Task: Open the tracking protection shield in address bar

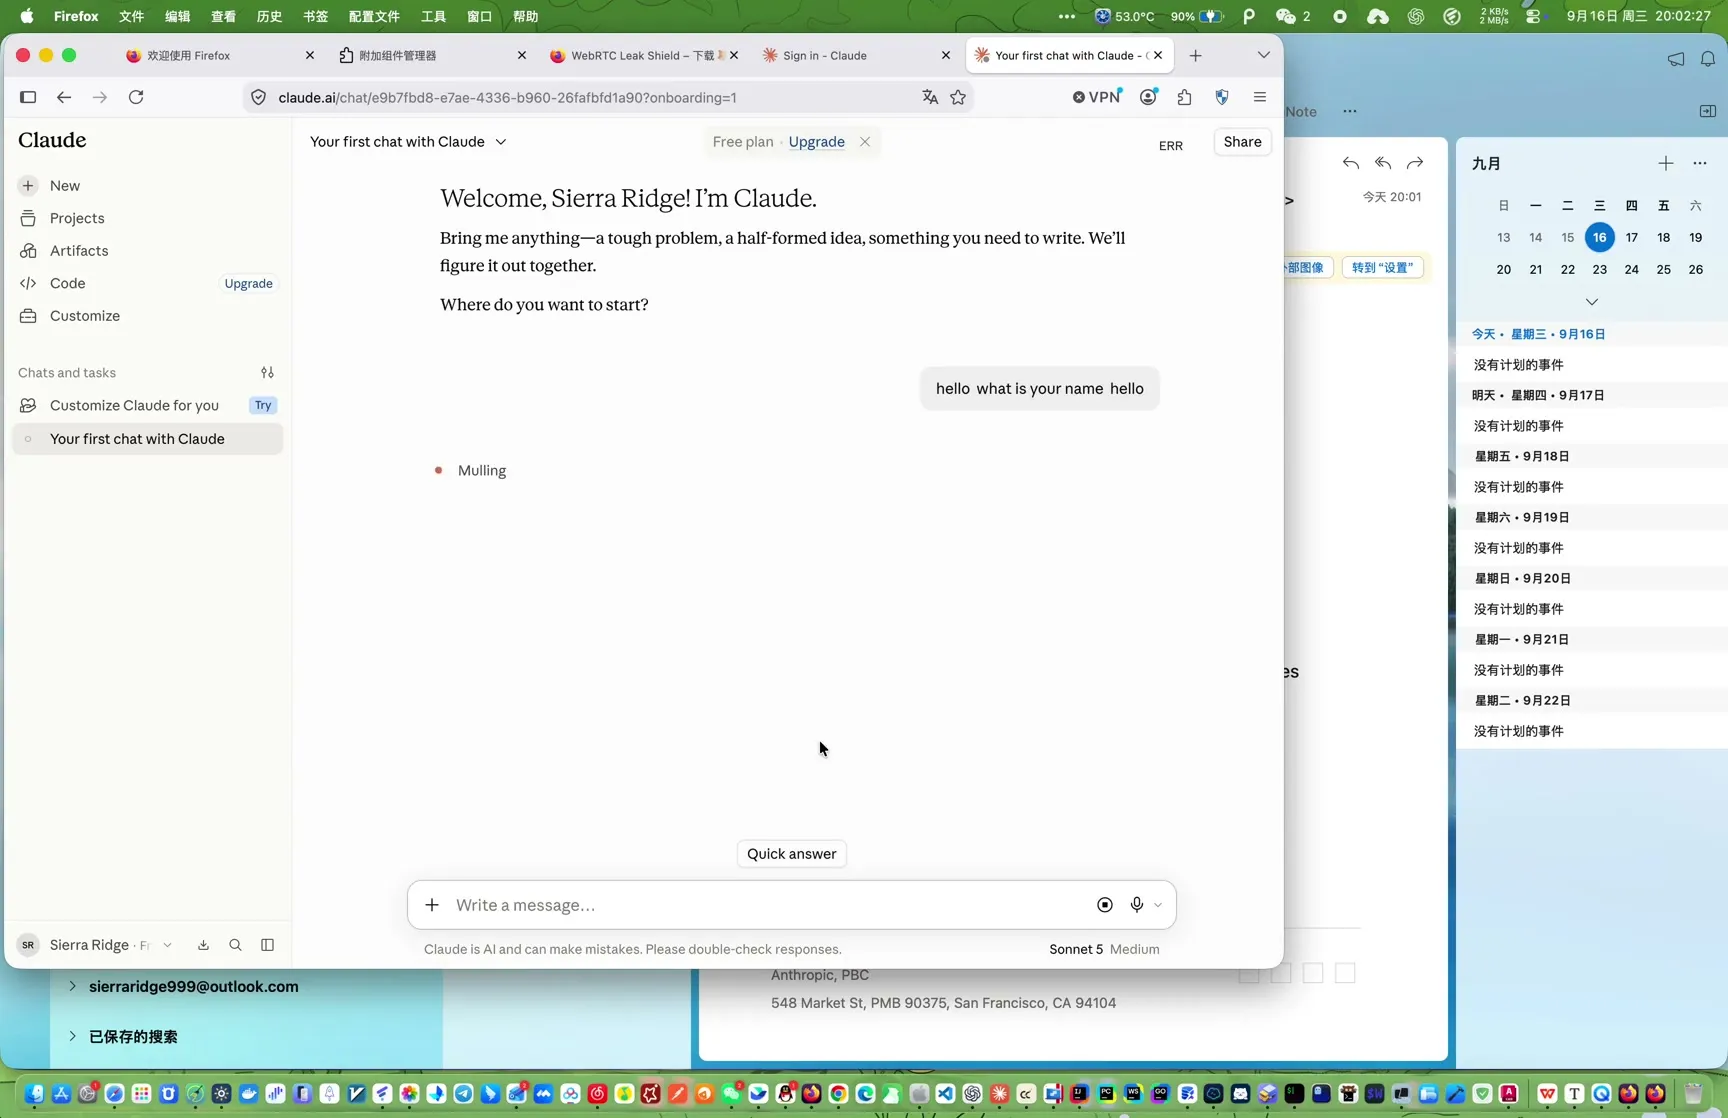Action: 259,97
